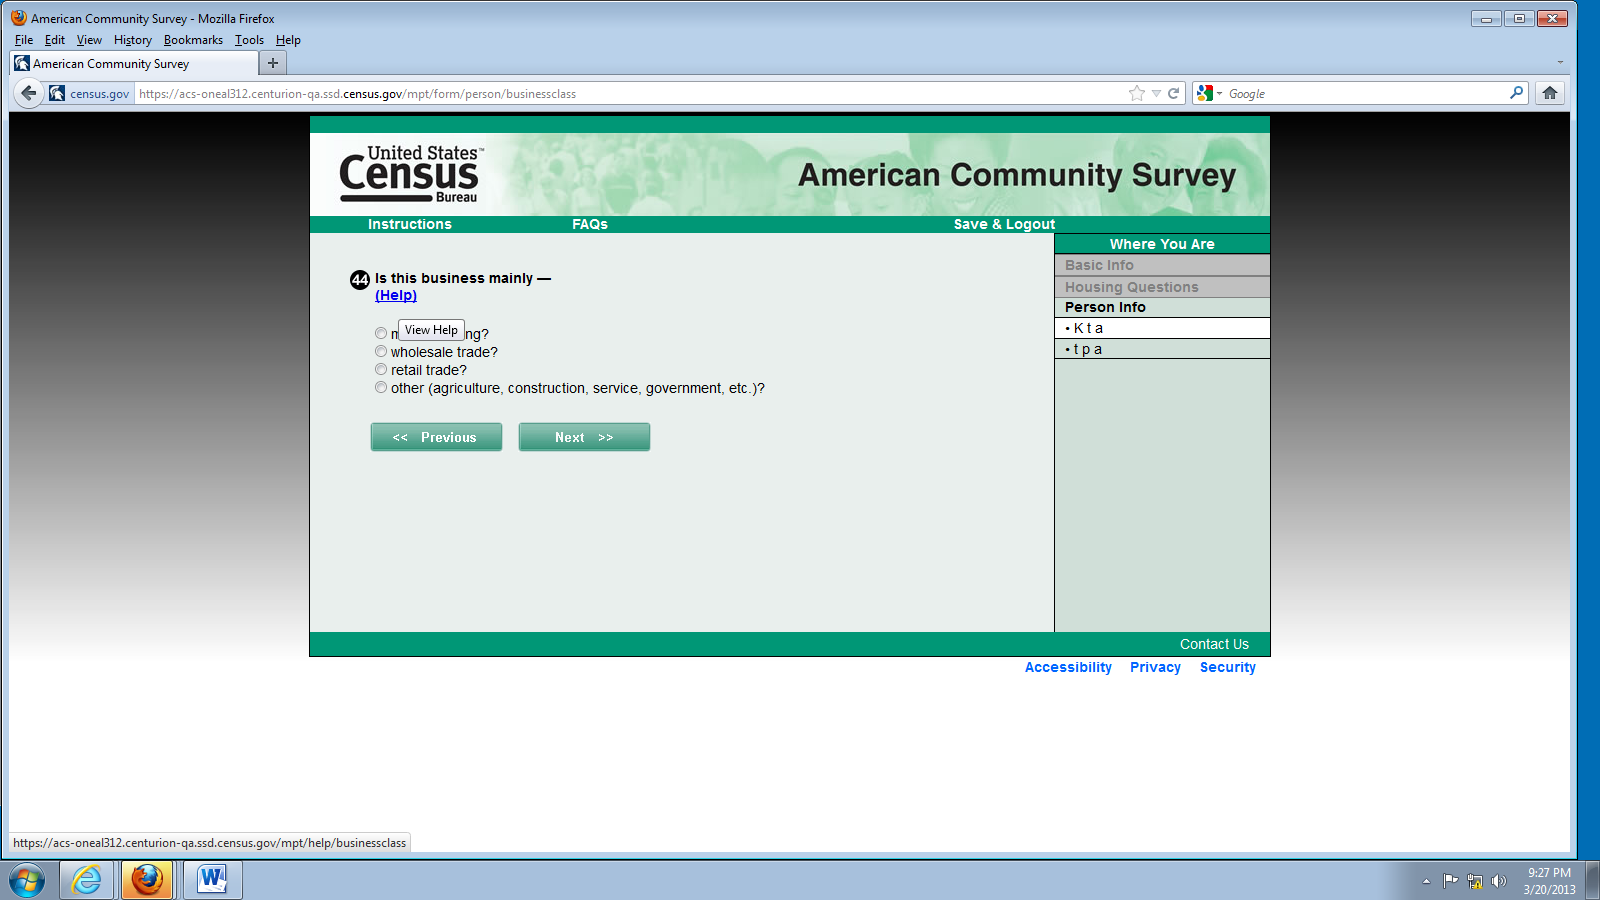Click the United States Census Bureau logo
This screenshot has width=1600, height=900.
pyautogui.click(x=411, y=174)
